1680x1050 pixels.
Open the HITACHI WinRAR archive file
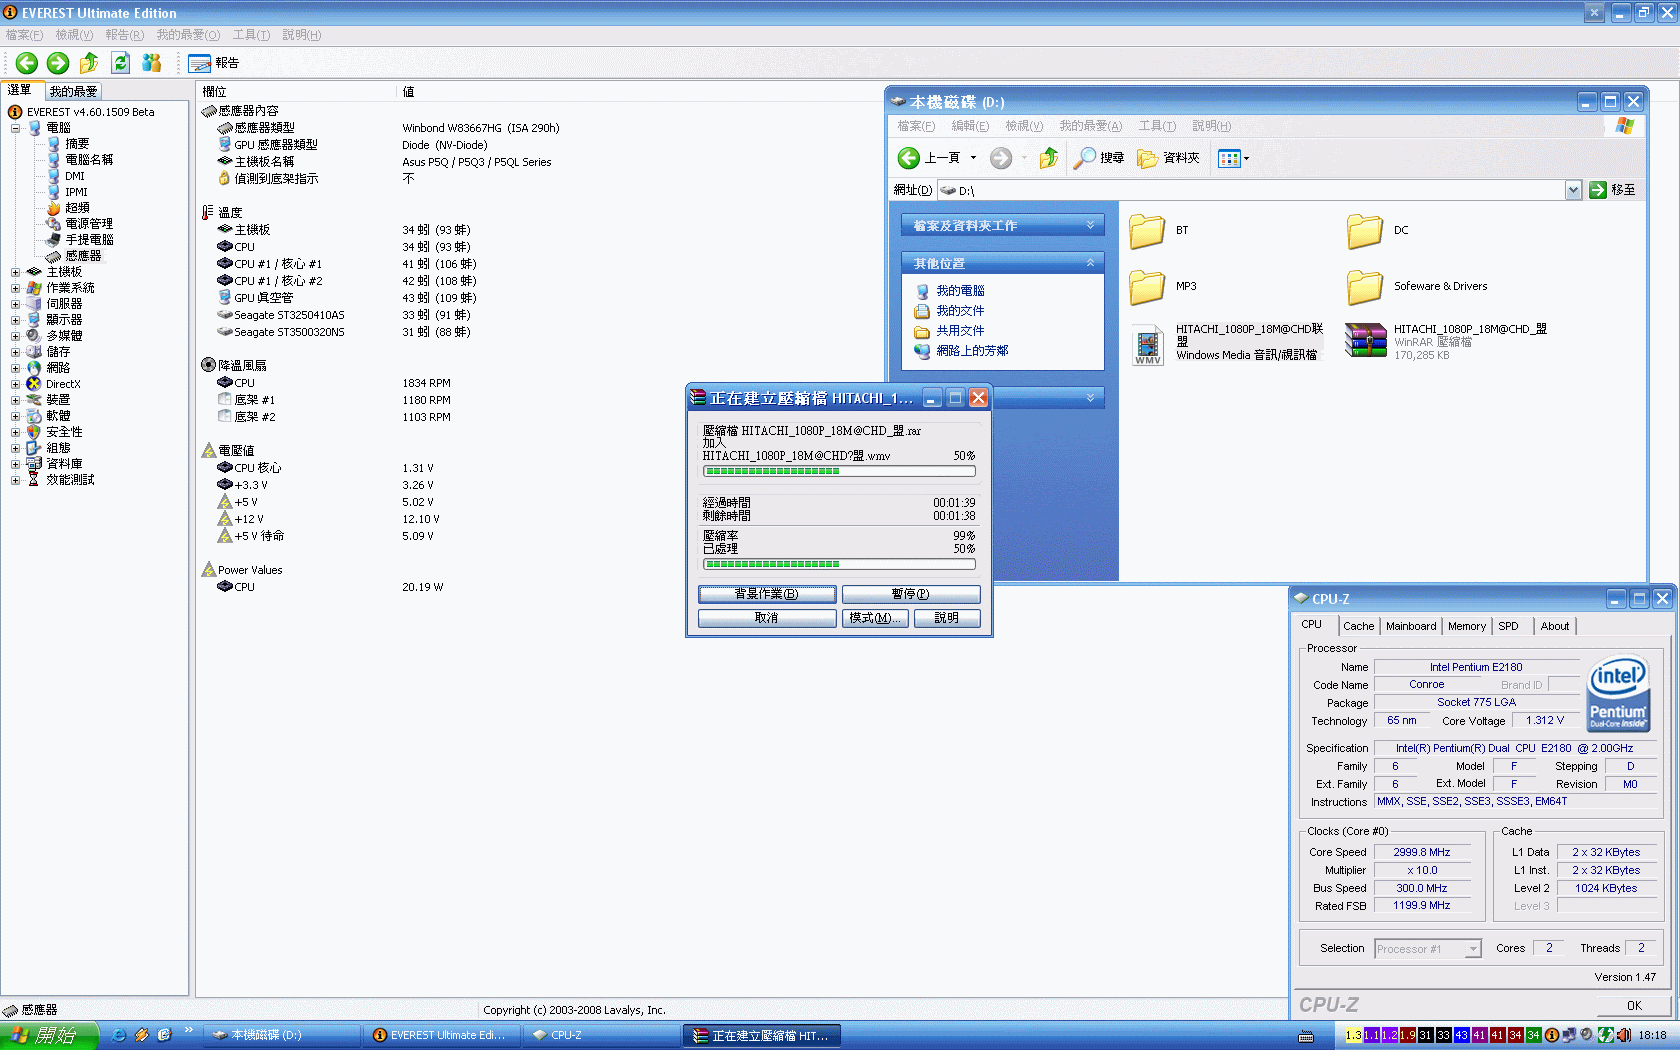1365,341
